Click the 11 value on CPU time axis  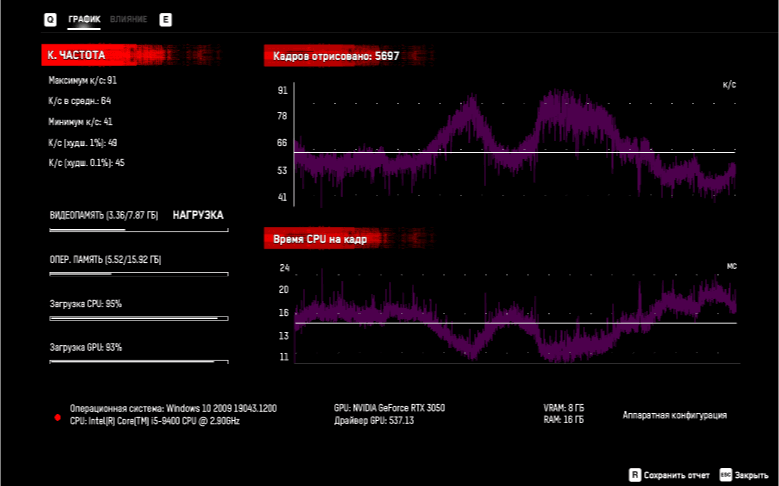point(284,357)
